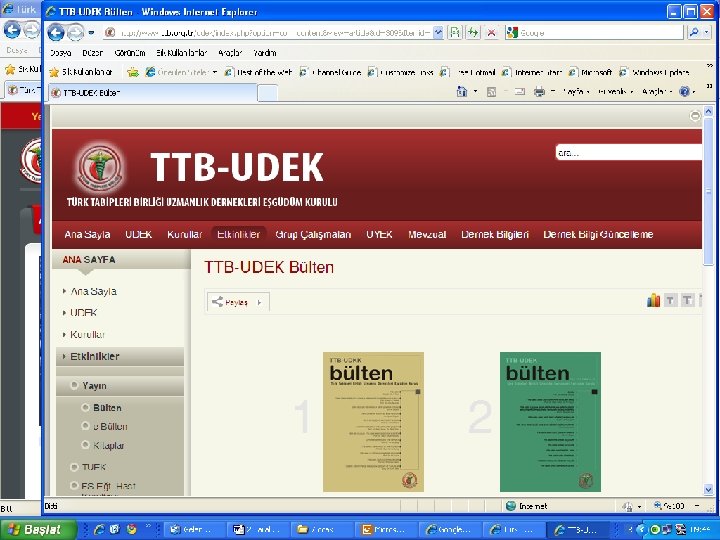
Task: Open a new blank browser tab
Action: tap(267, 93)
